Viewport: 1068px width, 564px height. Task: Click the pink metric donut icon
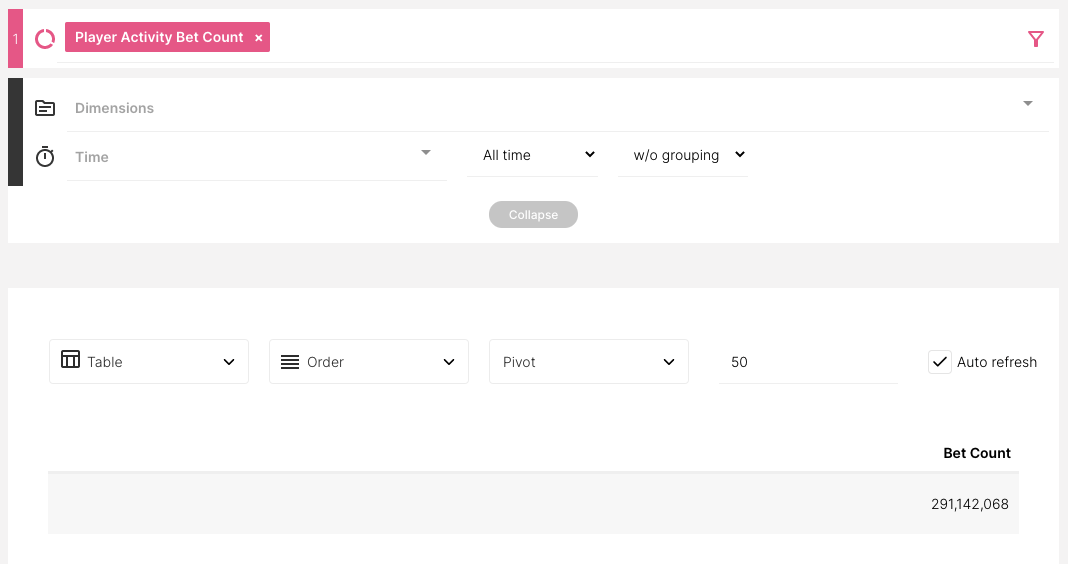pyautogui.click(x=45, y=38)
